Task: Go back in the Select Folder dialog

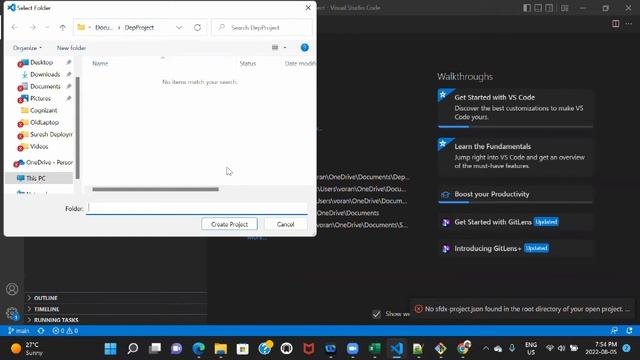Action: pos(15,27)
